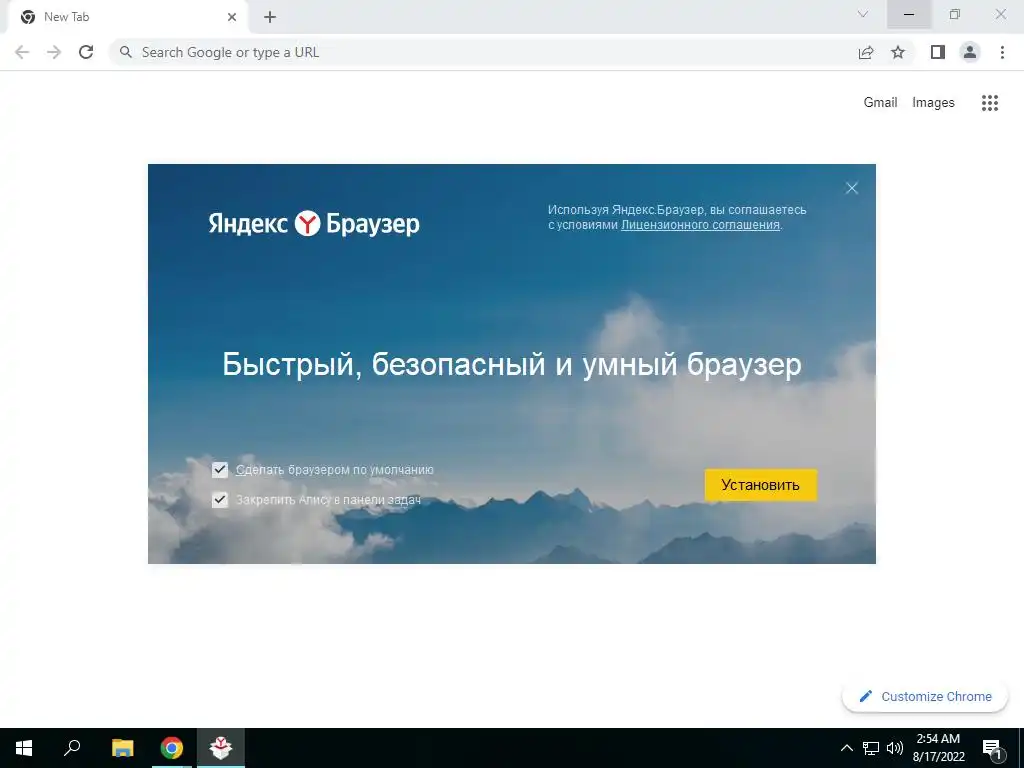This screenshot has height=768, width=1024.
Task: Open taskbar search magnifier
Action: [72, 748]
